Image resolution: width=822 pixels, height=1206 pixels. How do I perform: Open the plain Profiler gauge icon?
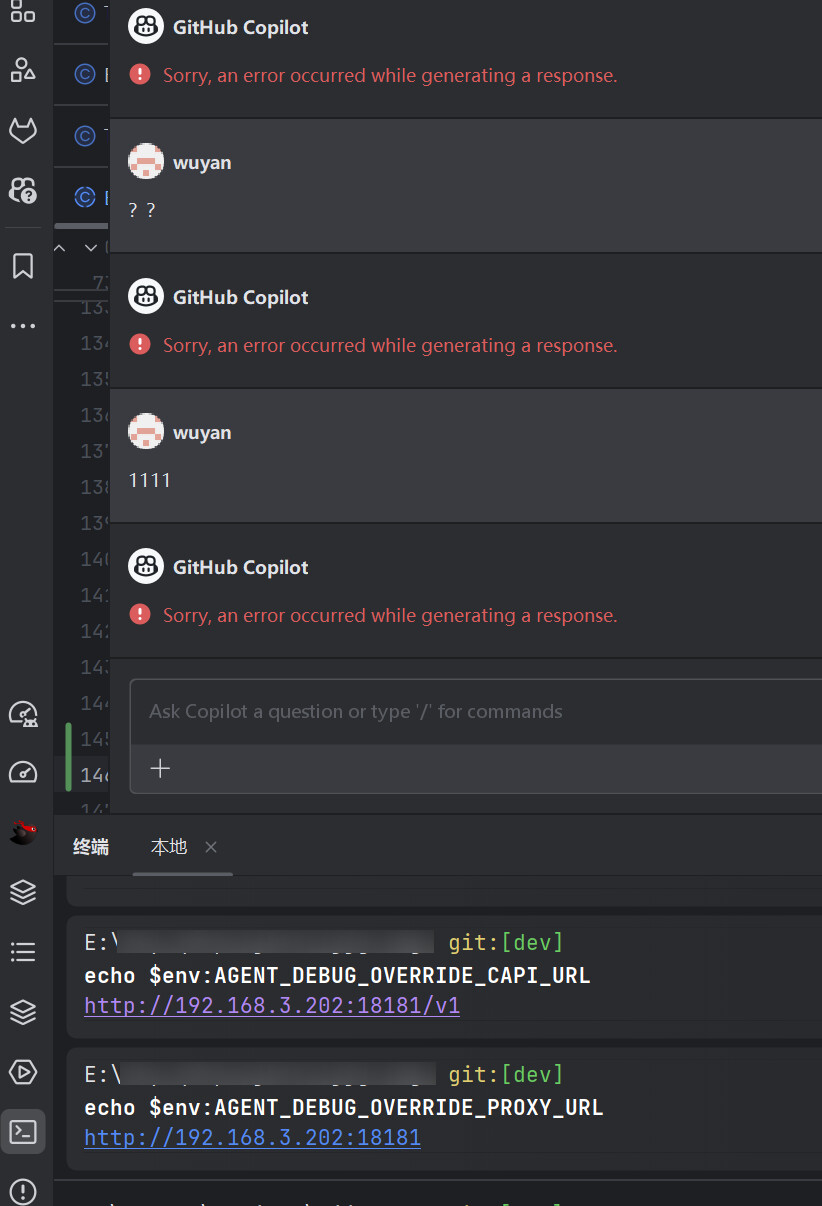click(22, 772)
